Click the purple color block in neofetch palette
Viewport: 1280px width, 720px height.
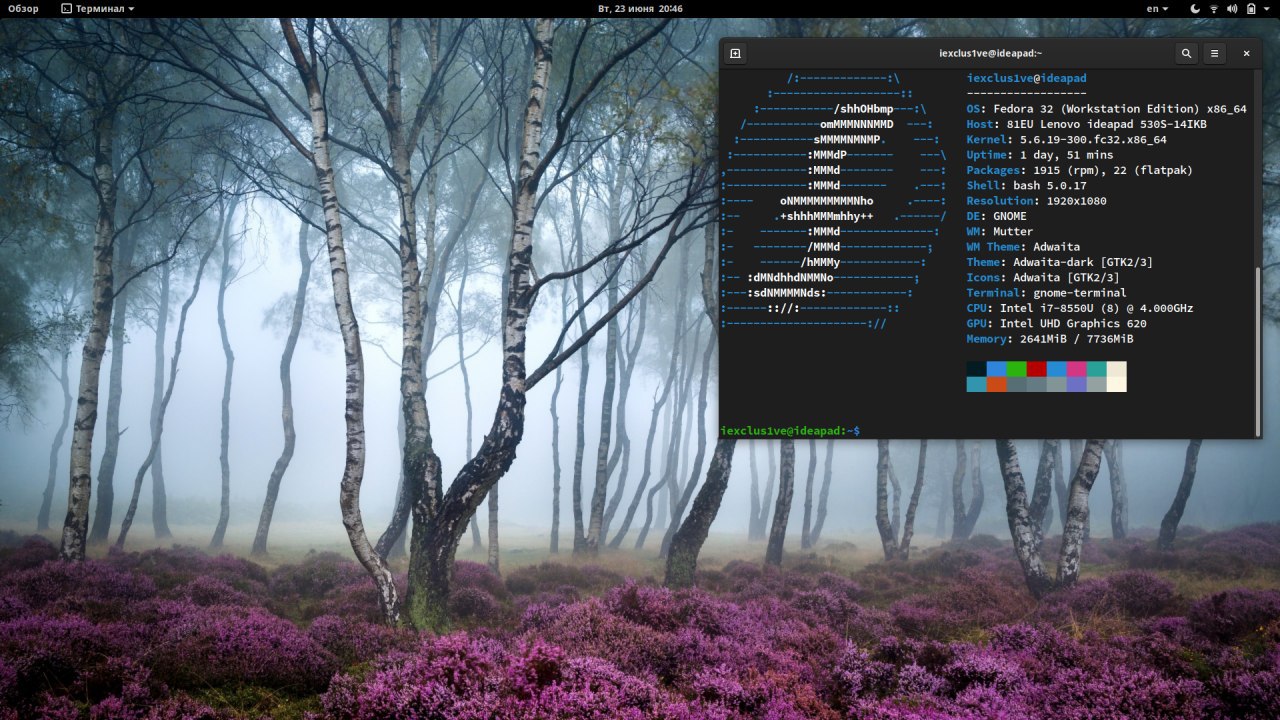click(x=1076, y=384)
